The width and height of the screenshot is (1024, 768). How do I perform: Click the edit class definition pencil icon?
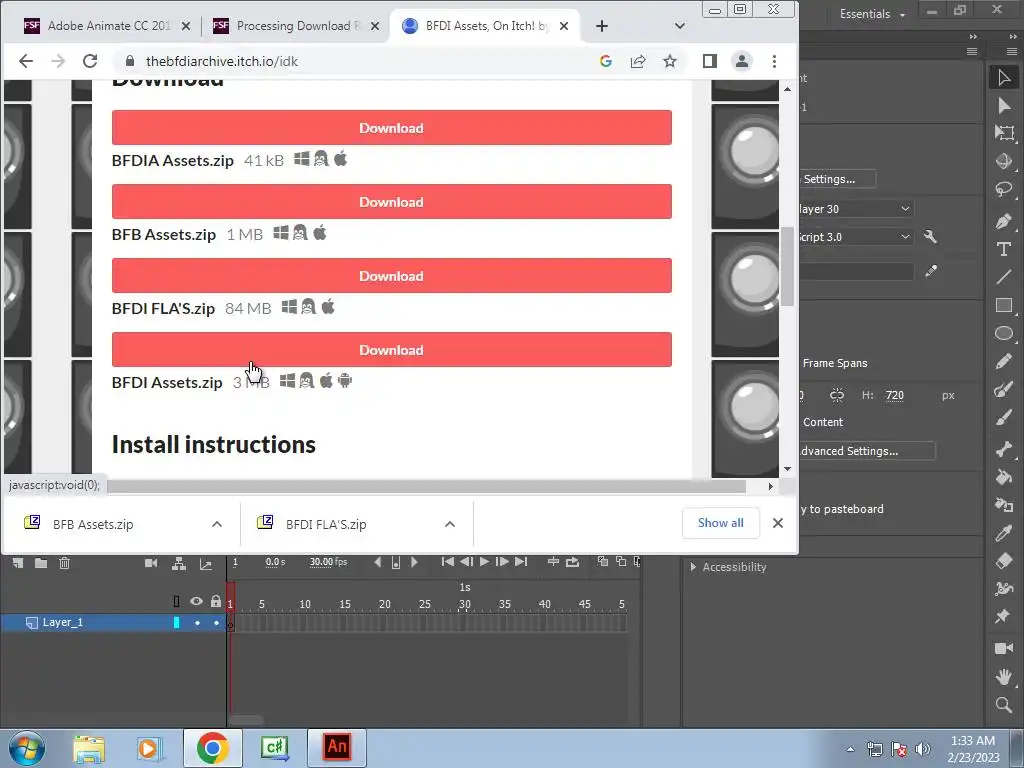pos(931,270)
